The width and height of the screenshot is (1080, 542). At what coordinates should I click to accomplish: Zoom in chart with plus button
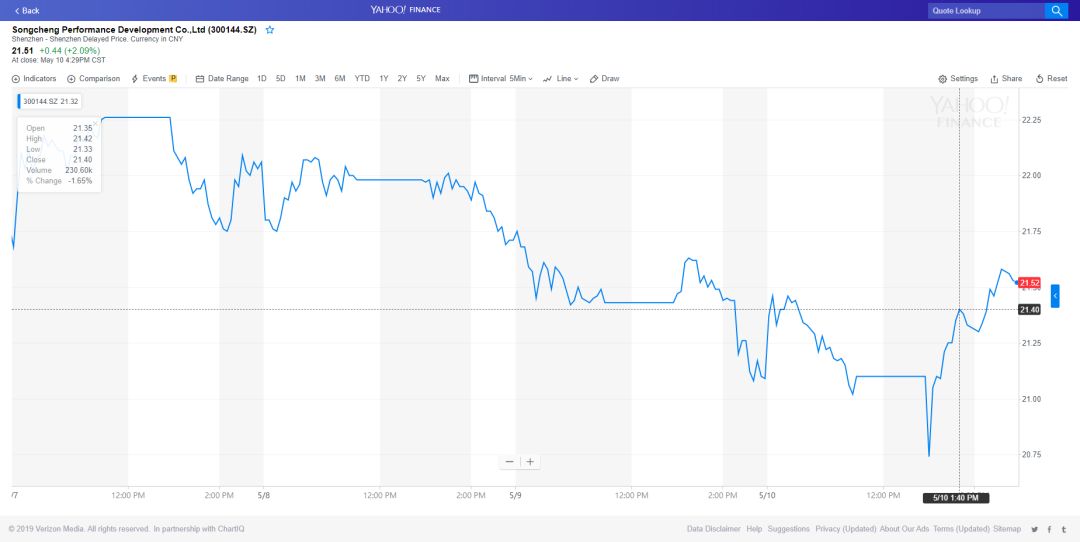click(530, 462)
